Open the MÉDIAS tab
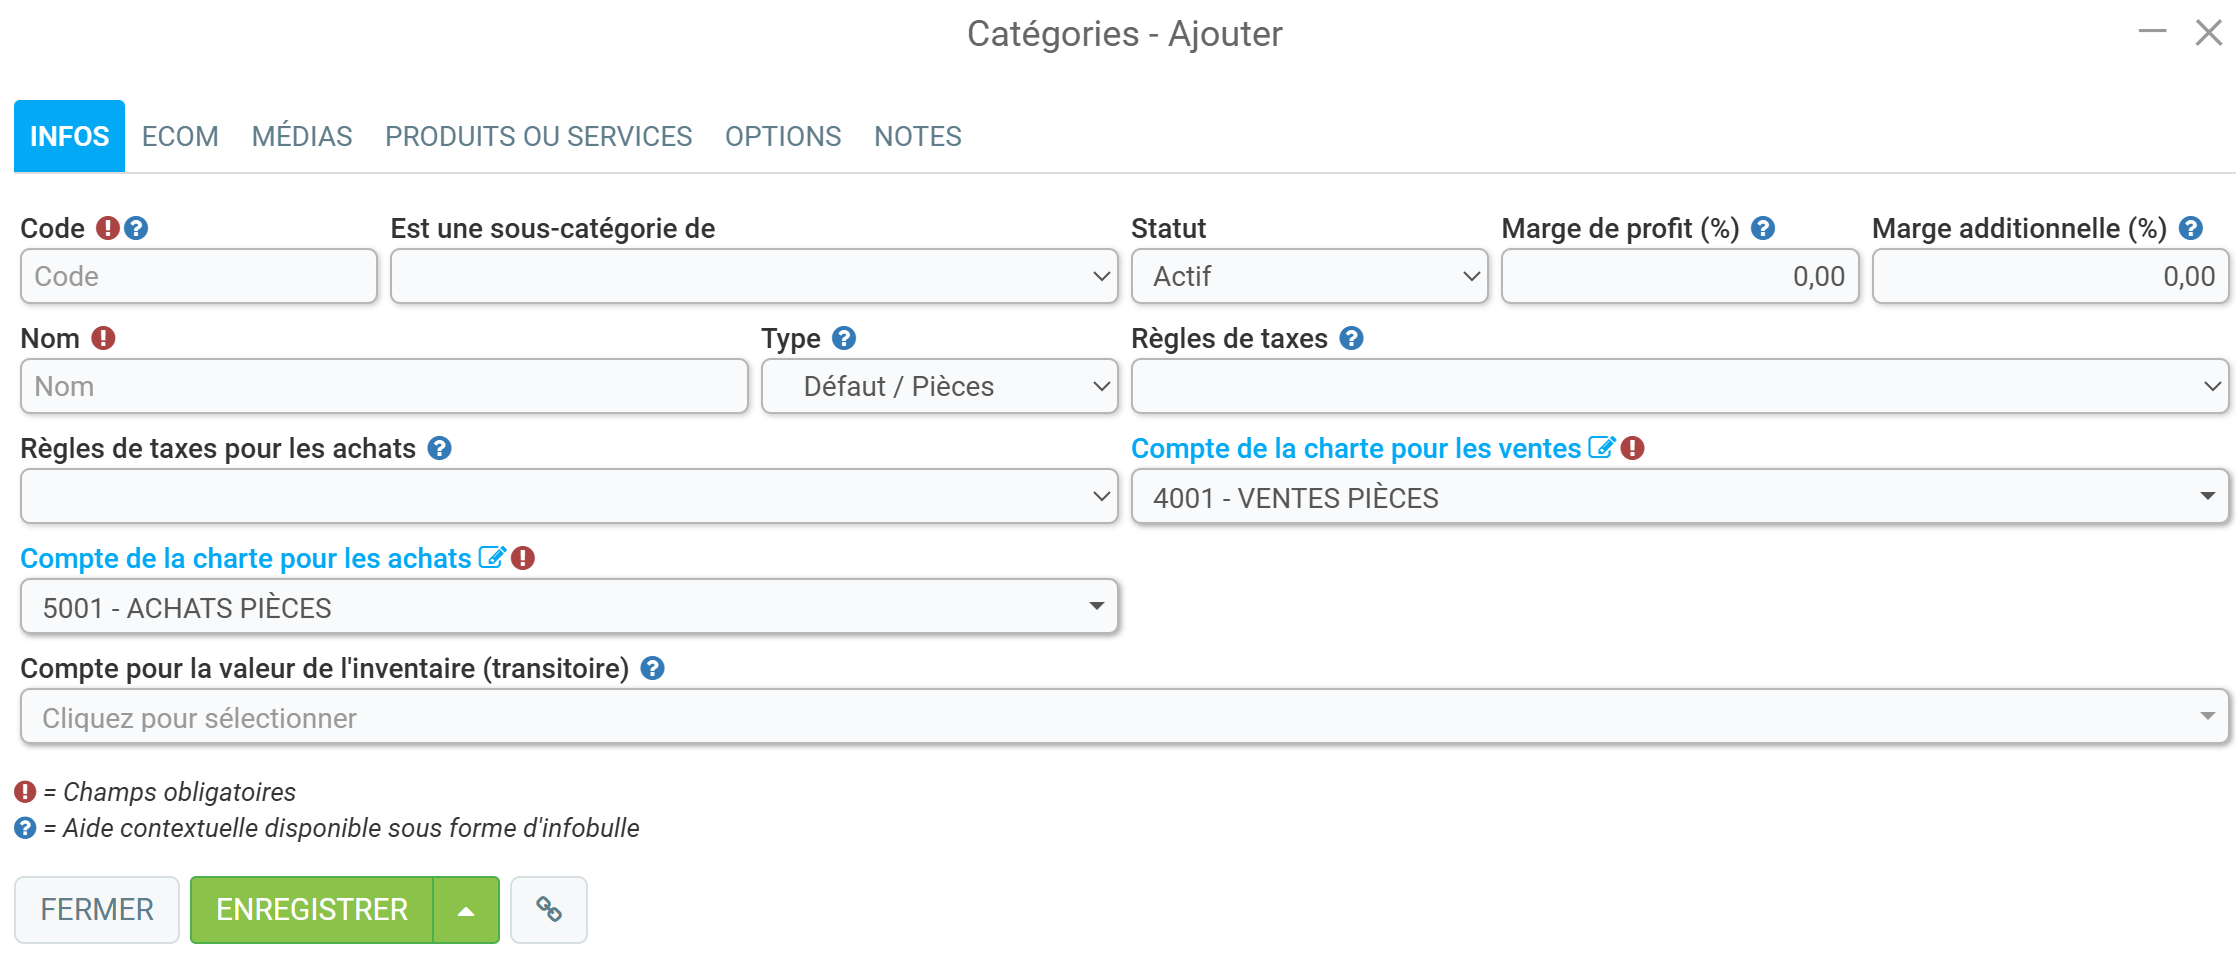The width and height of the screenshot is (2239, 956). [x=302, y=136]
